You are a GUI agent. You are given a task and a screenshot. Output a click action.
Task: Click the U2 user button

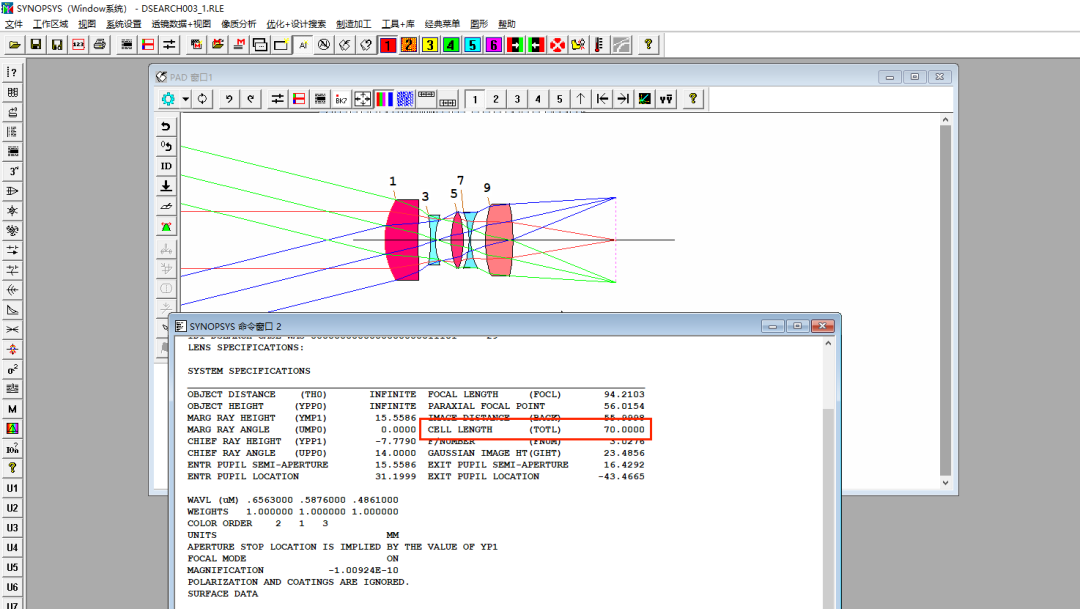12,508
